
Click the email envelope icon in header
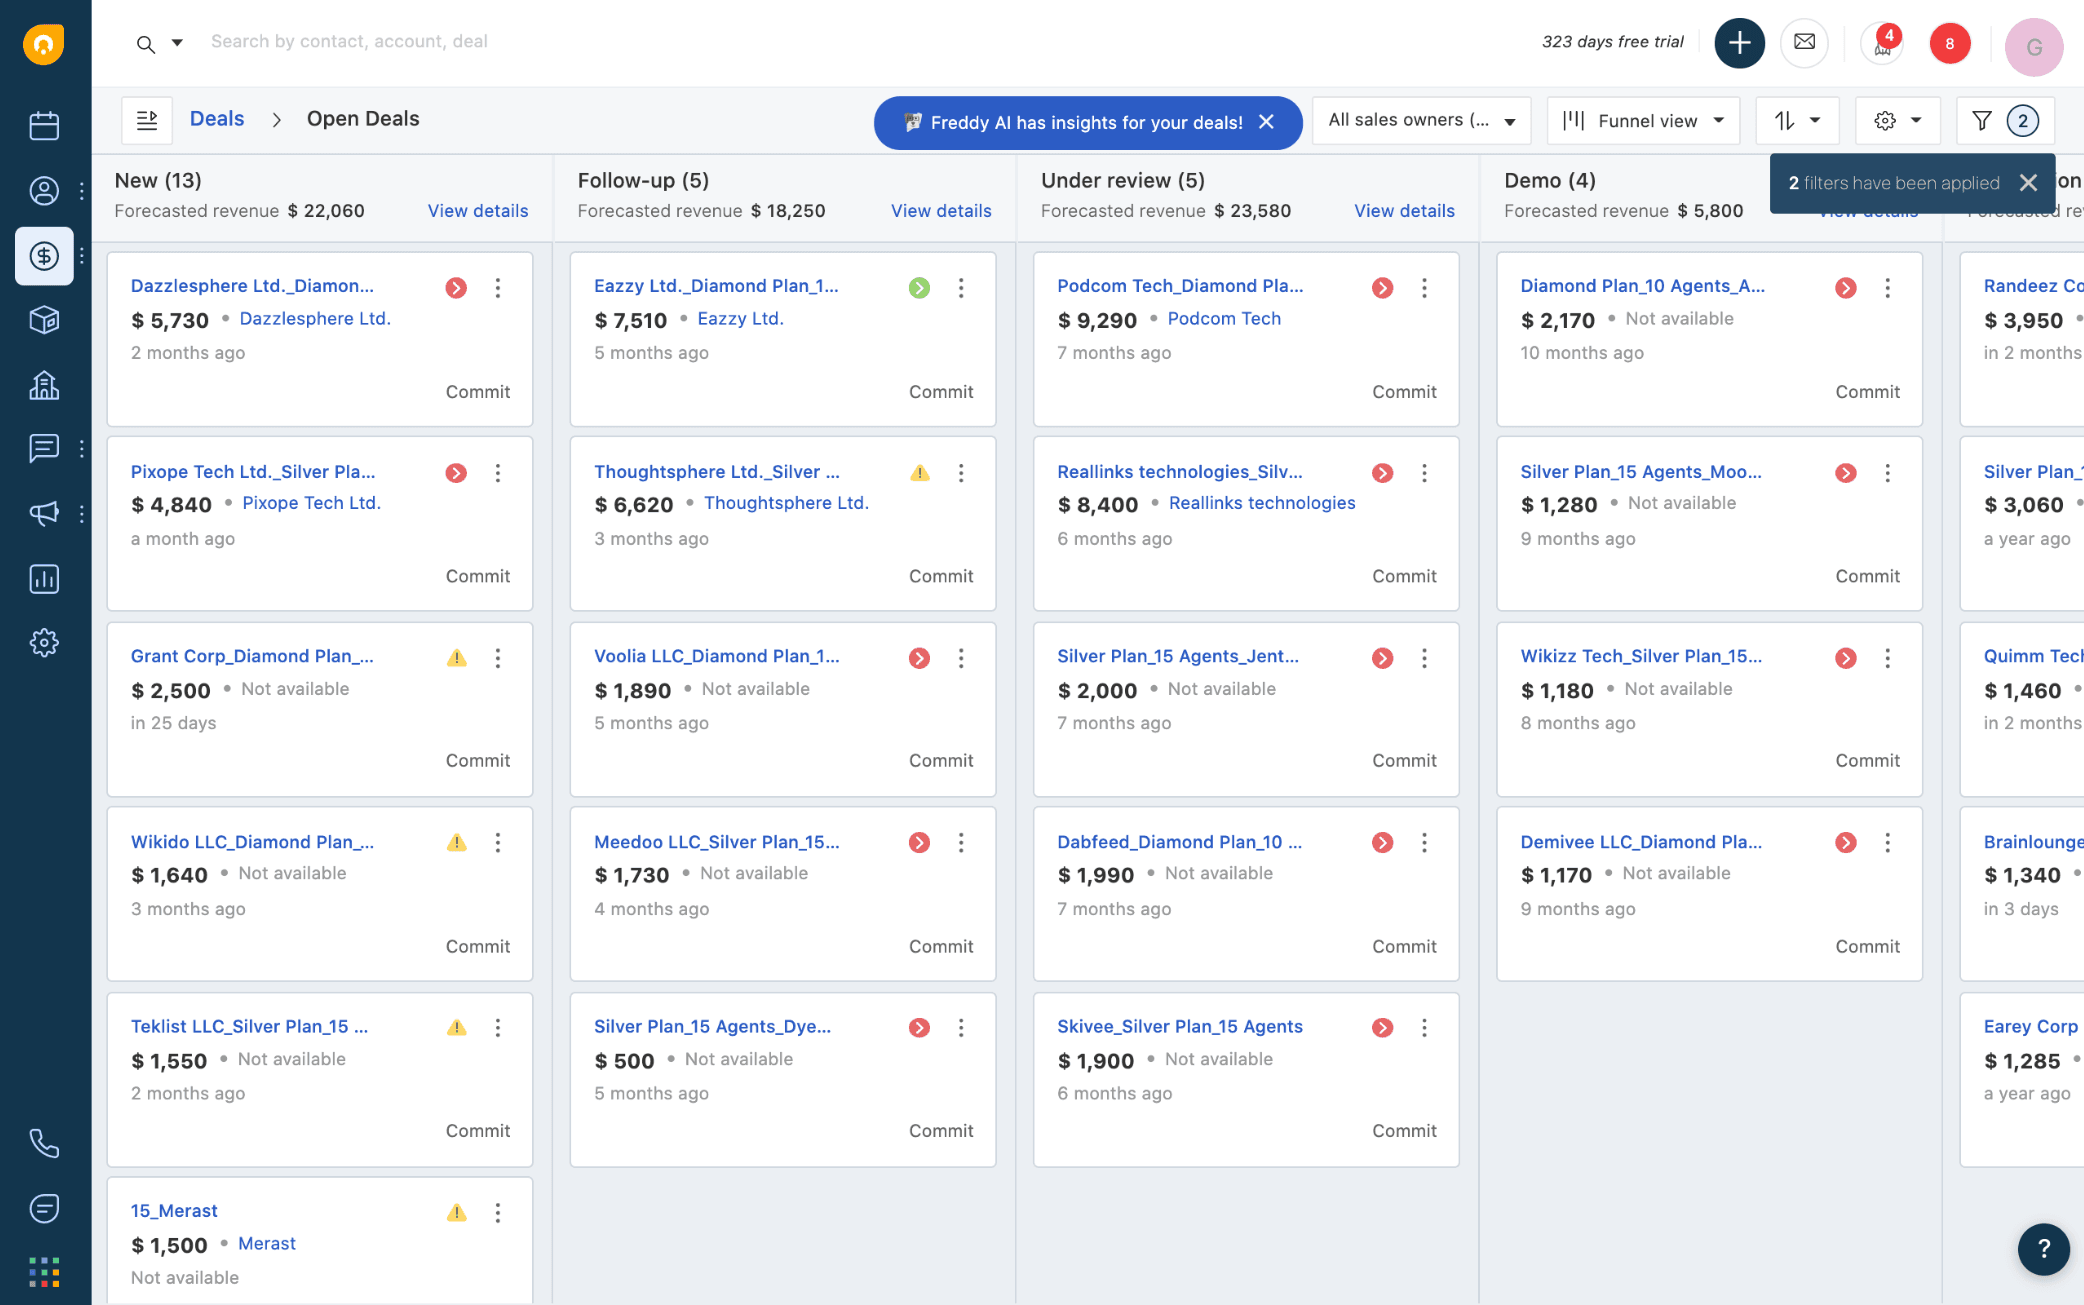[1804, 42]
